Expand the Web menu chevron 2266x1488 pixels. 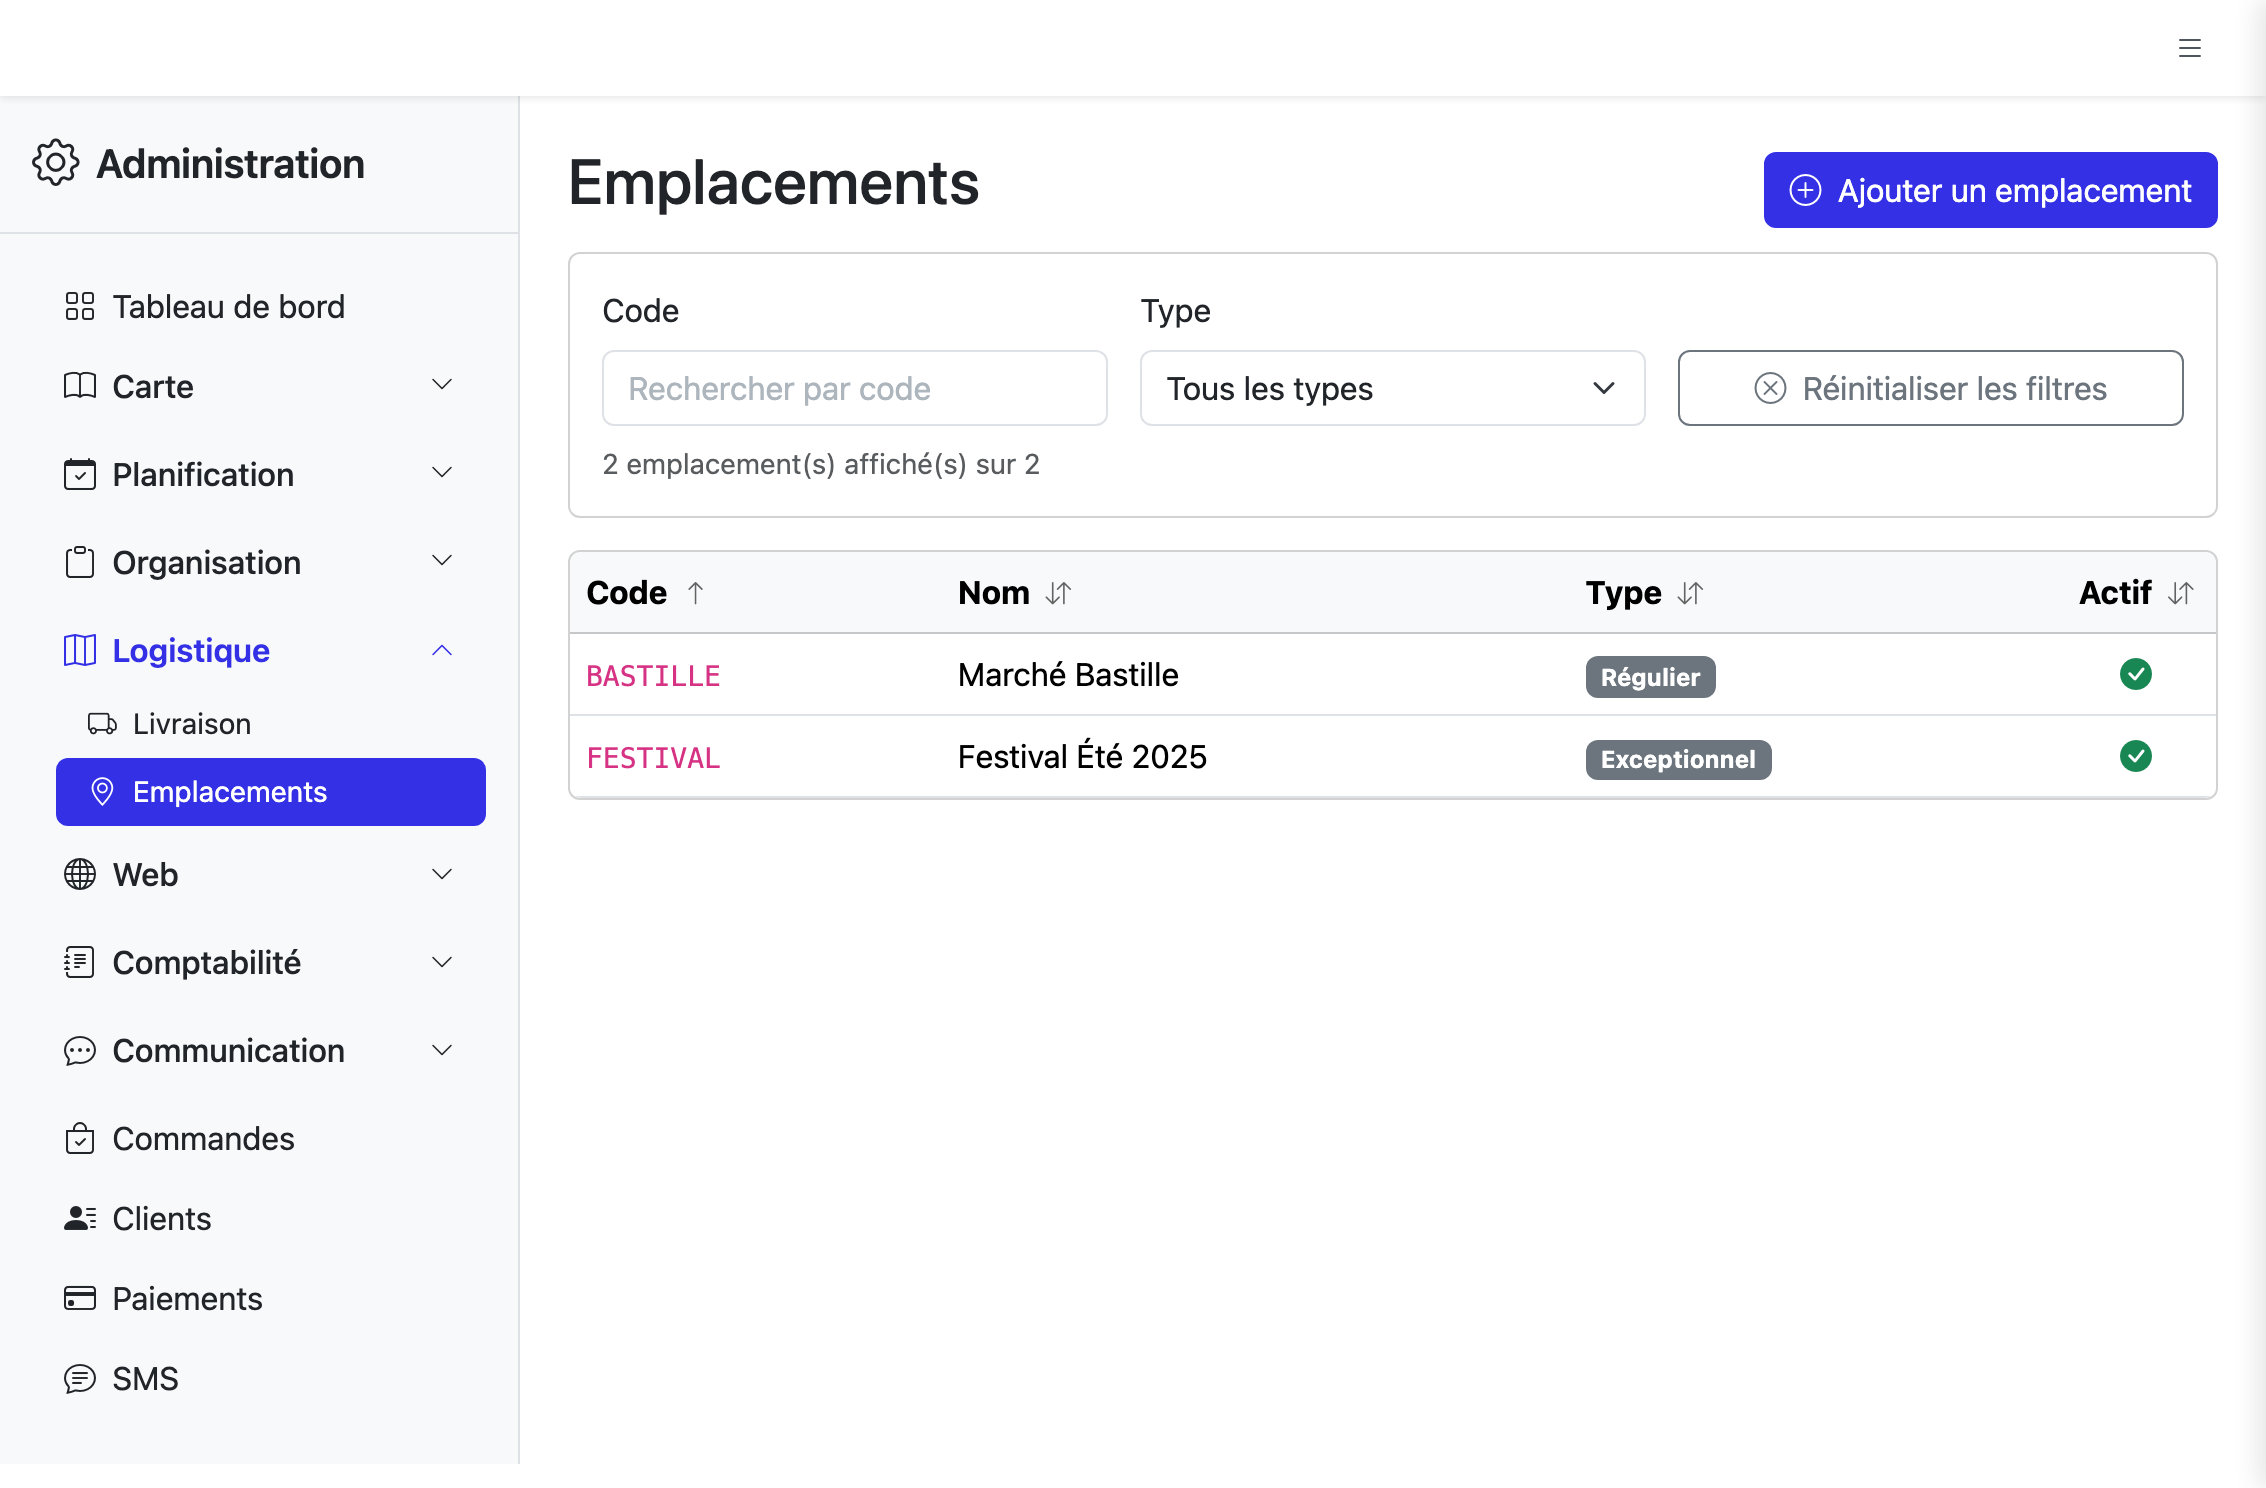point(442,874)
